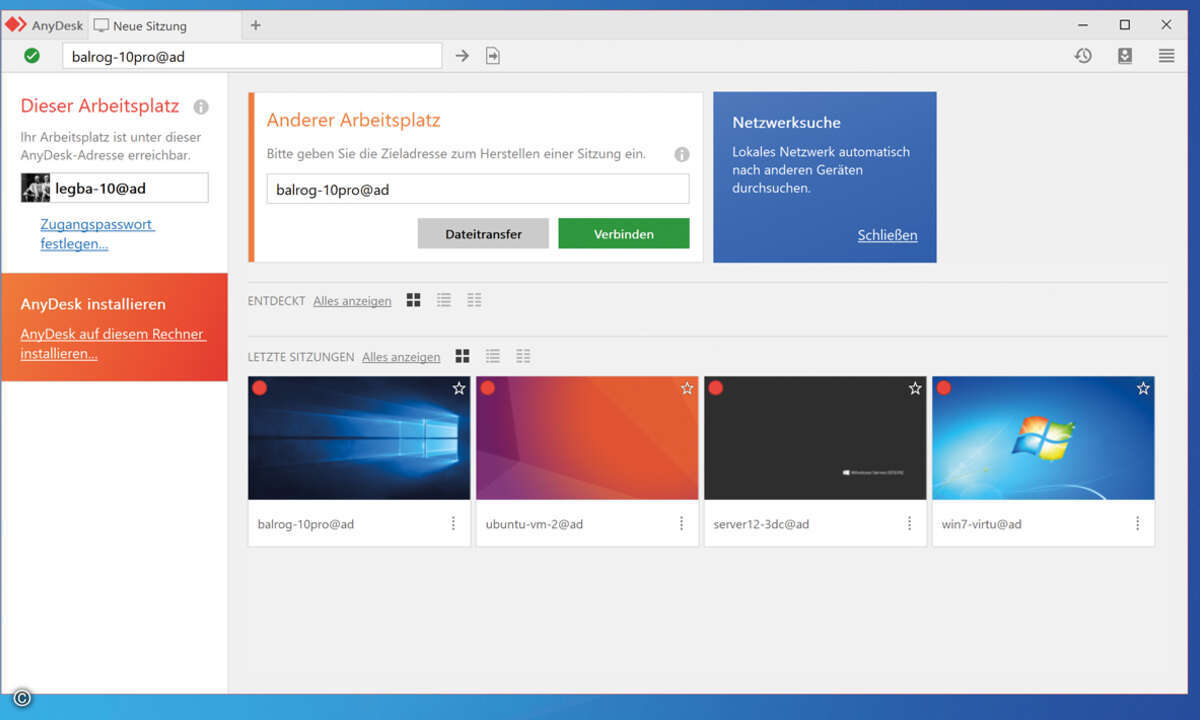Open a new tab with the plus button
Screen dimensions: 1200x720
point(256,25)
